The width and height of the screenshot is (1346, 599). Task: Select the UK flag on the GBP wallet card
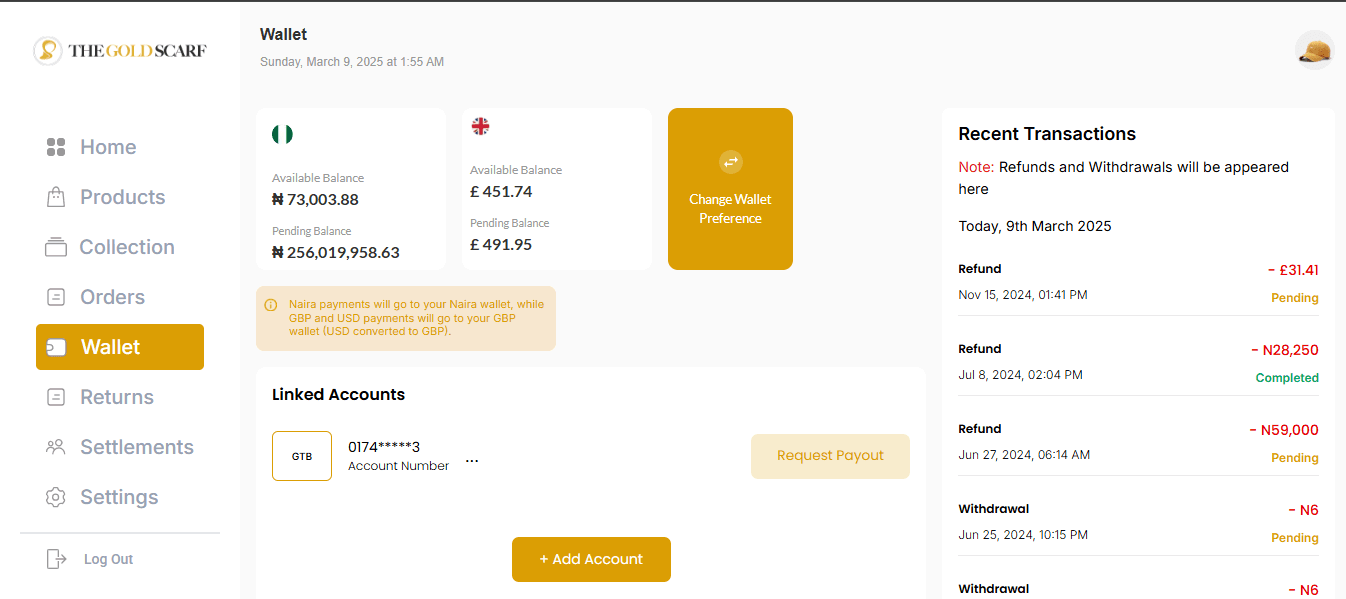click(x=480, y=127)
